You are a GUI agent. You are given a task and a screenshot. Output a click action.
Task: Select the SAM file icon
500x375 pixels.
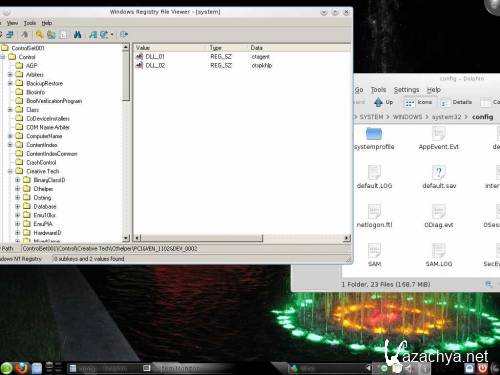(374, 251)
